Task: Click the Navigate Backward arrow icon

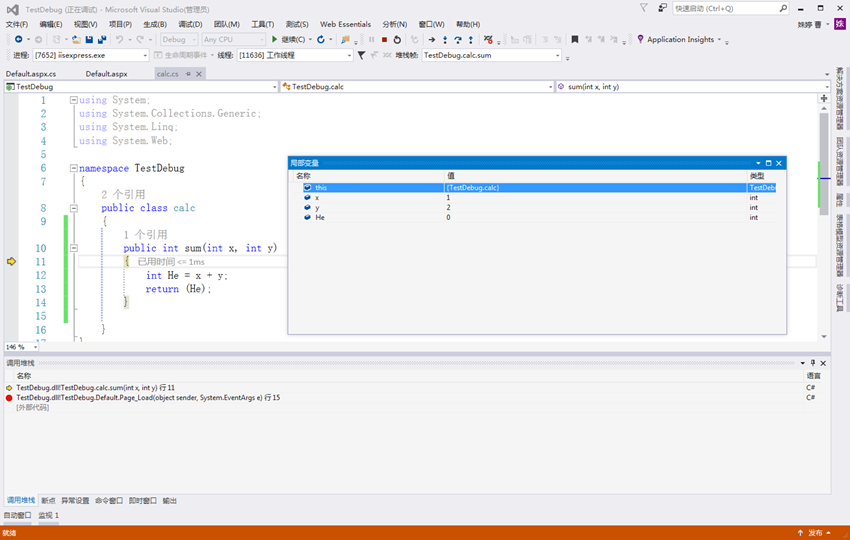Action: pyautogui.click(x=18, y=40)
